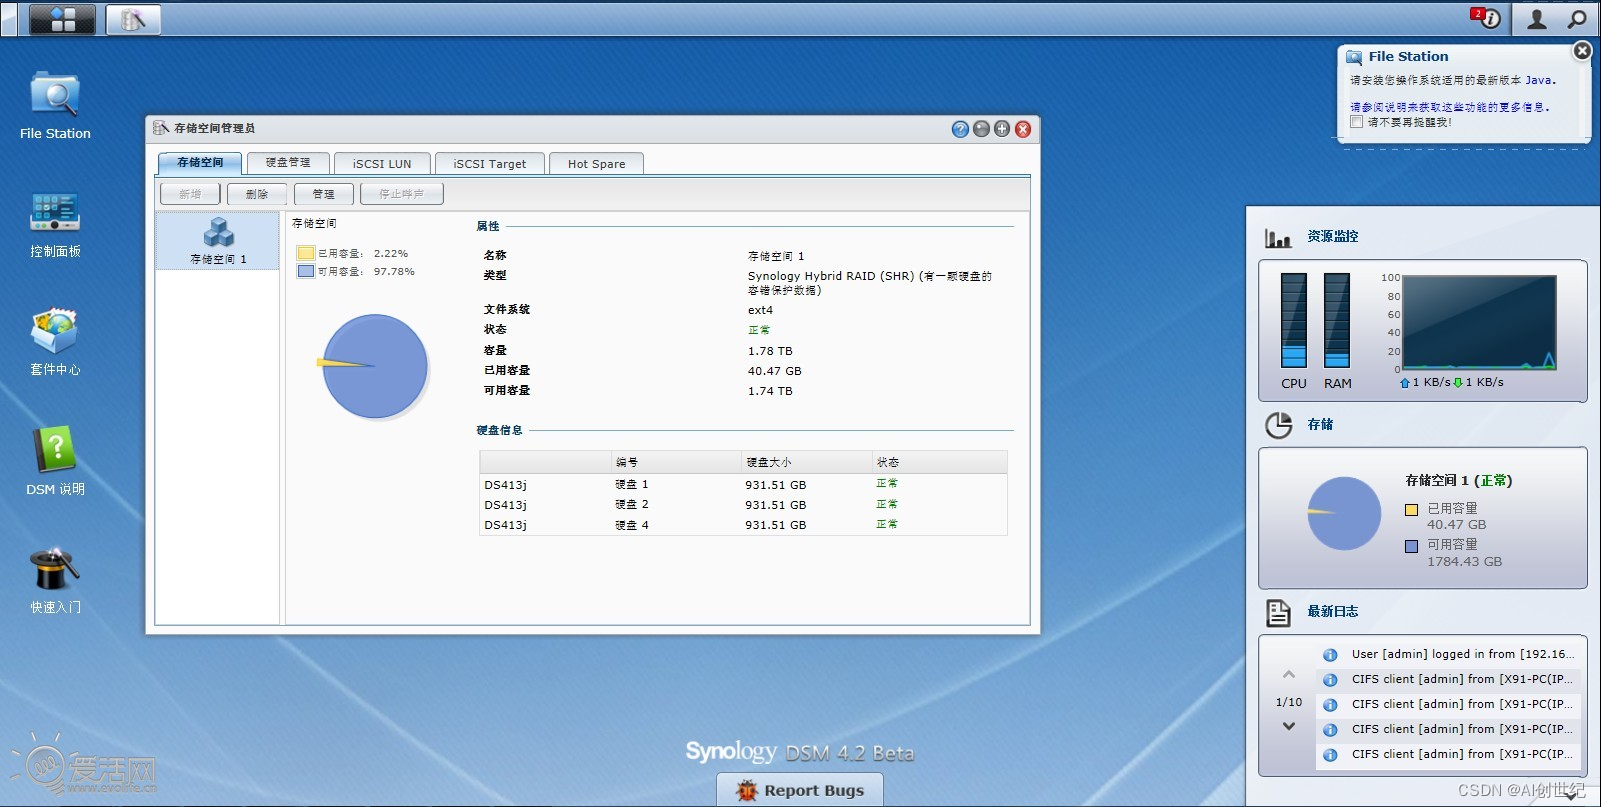Click the CPU usage bar gauge

(1294, 320)
